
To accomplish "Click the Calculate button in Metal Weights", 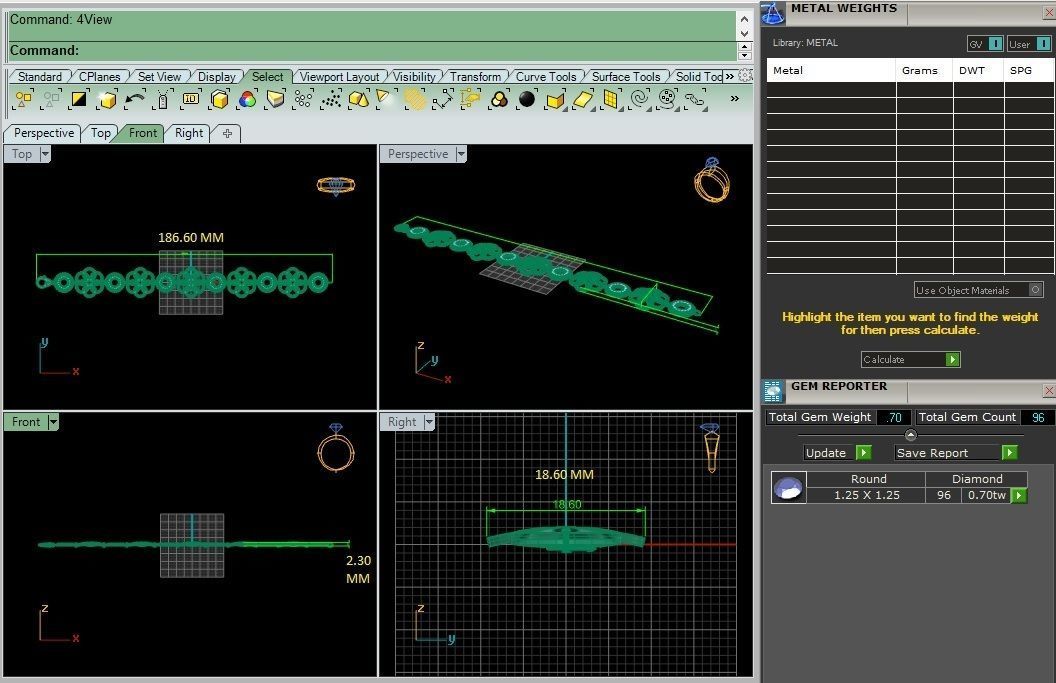I will (910, 360).
